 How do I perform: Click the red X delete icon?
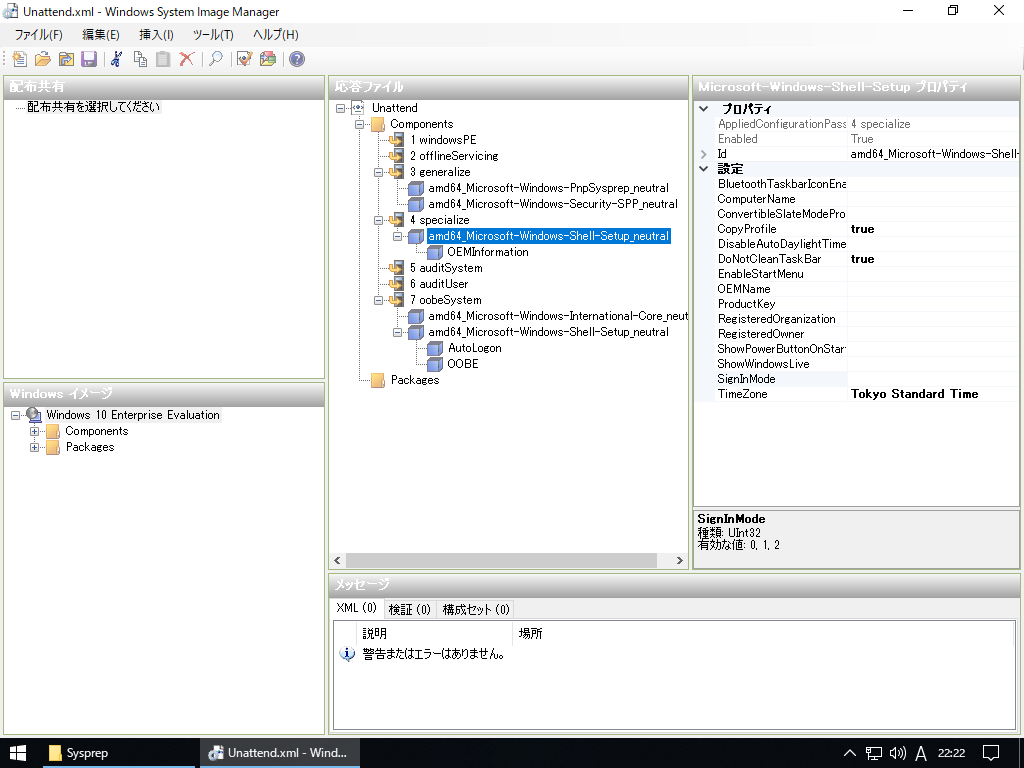coord(187,59)
